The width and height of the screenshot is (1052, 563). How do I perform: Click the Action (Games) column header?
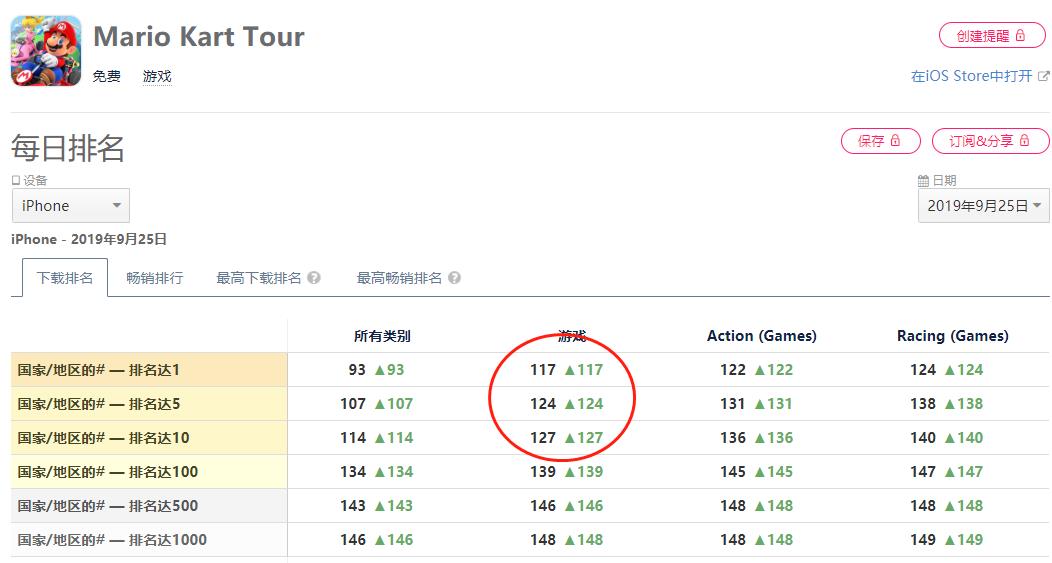[761, 336]
